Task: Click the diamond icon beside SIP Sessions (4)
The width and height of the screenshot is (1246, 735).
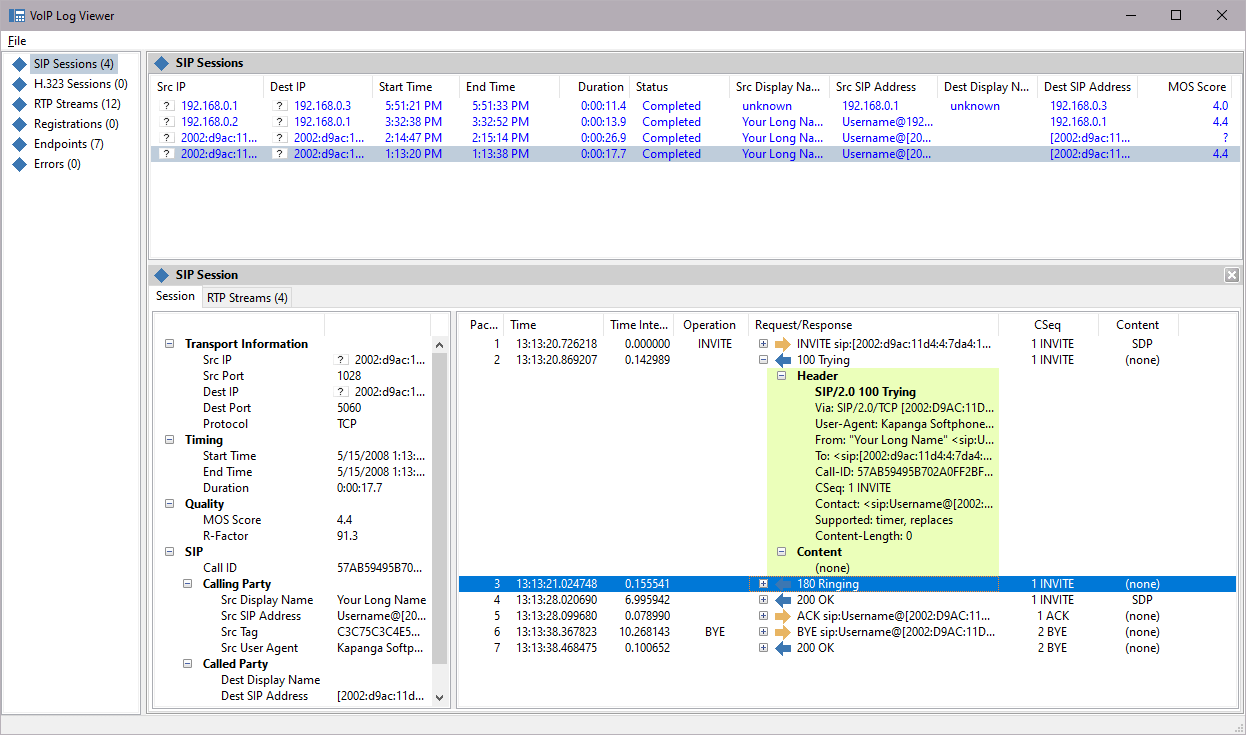Action: [x=19, y=64]
